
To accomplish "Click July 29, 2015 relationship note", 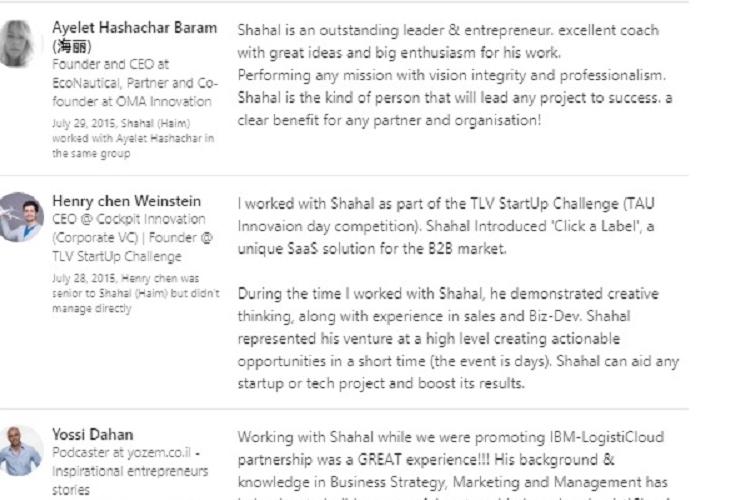I will tap(133, 138).
